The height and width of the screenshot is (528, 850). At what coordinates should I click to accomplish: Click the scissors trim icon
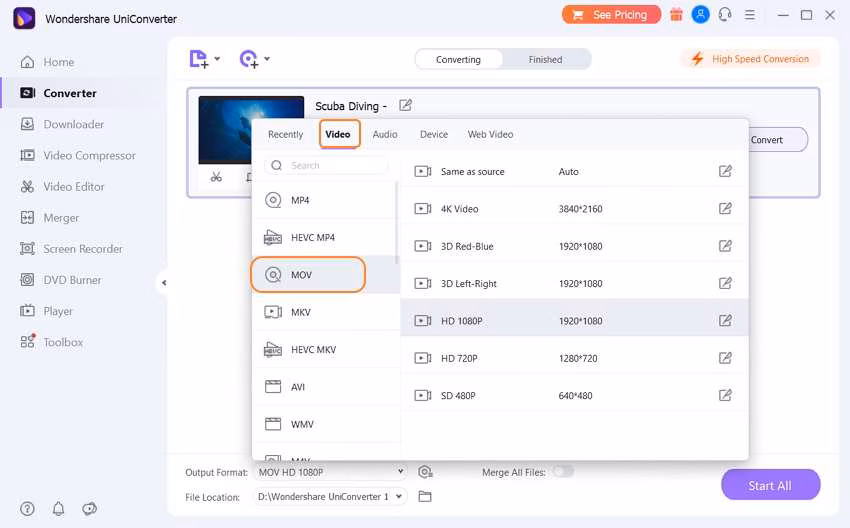(216, 177)
